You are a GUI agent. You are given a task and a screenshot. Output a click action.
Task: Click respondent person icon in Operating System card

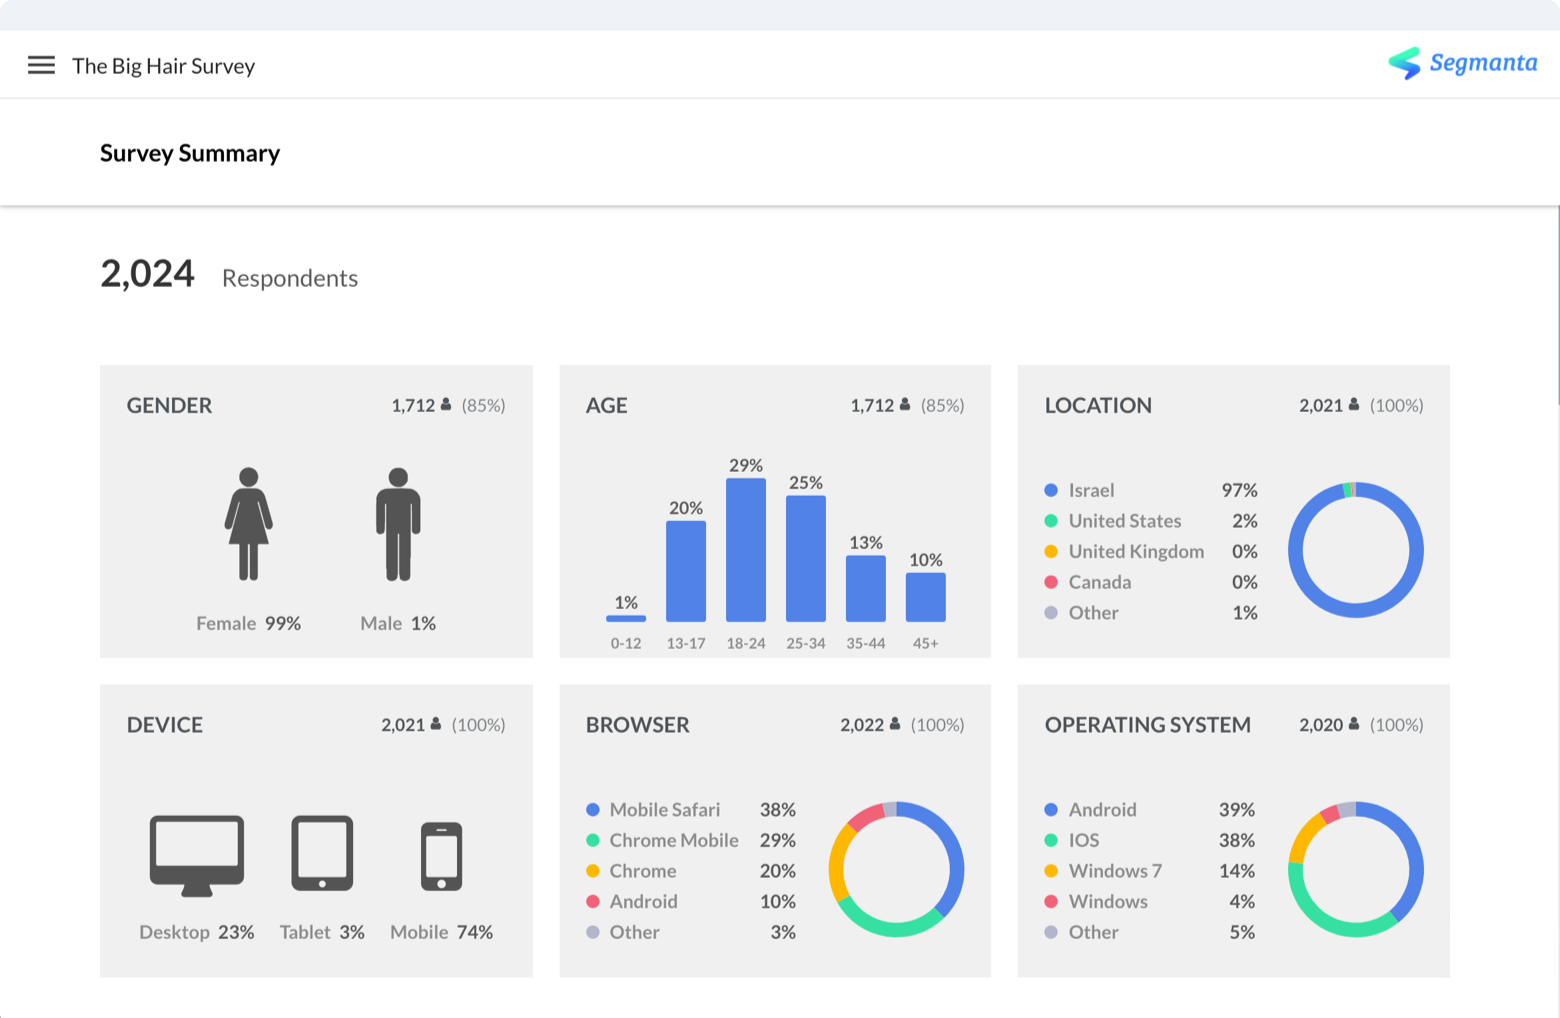pyautogui.click(x=1354, y=723)
